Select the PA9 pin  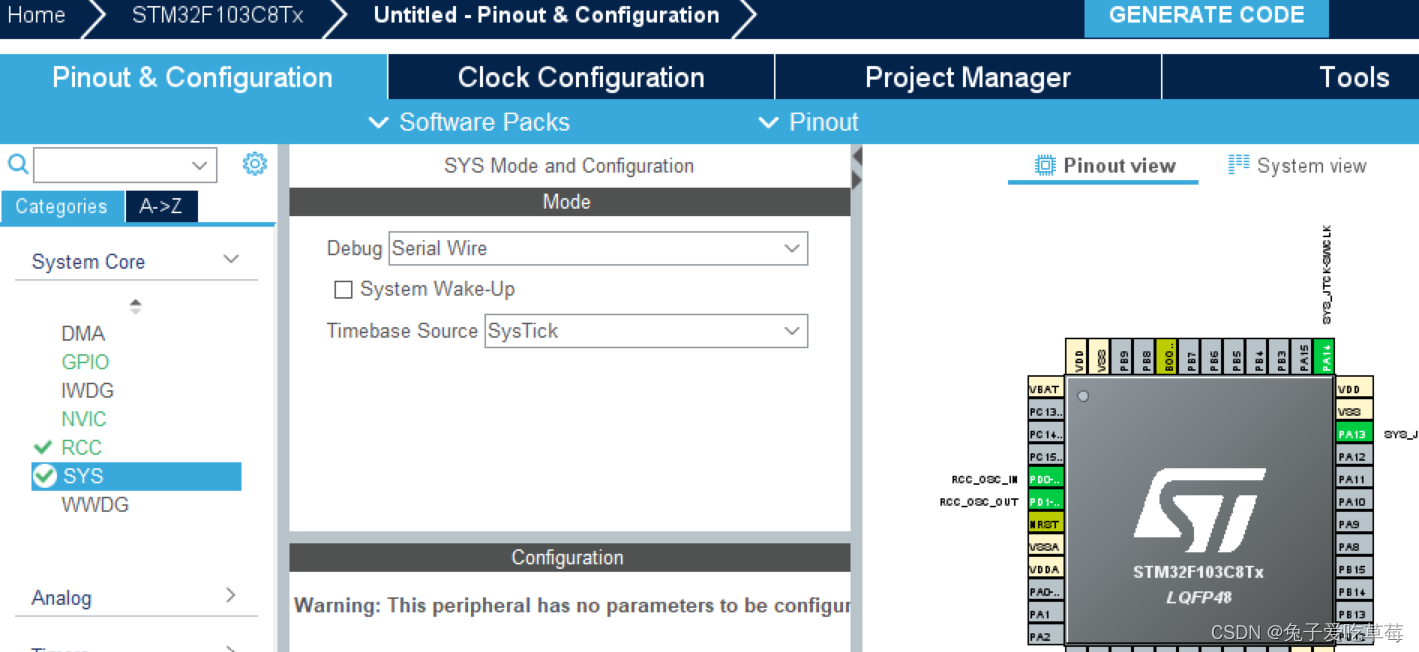[1354, 524]
